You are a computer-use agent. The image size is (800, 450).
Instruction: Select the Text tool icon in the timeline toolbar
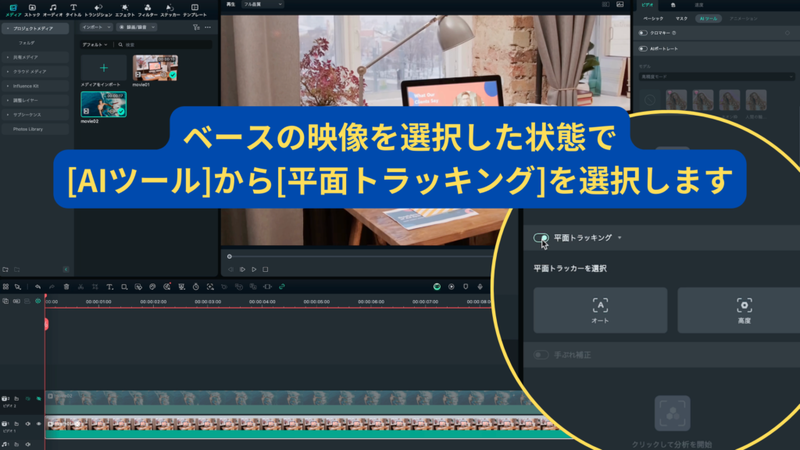tap(109, 287)
